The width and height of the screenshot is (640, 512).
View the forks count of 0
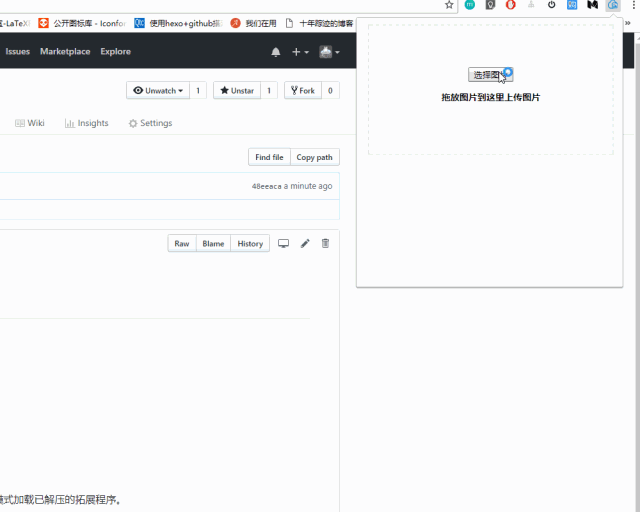(x=330, y=91)
